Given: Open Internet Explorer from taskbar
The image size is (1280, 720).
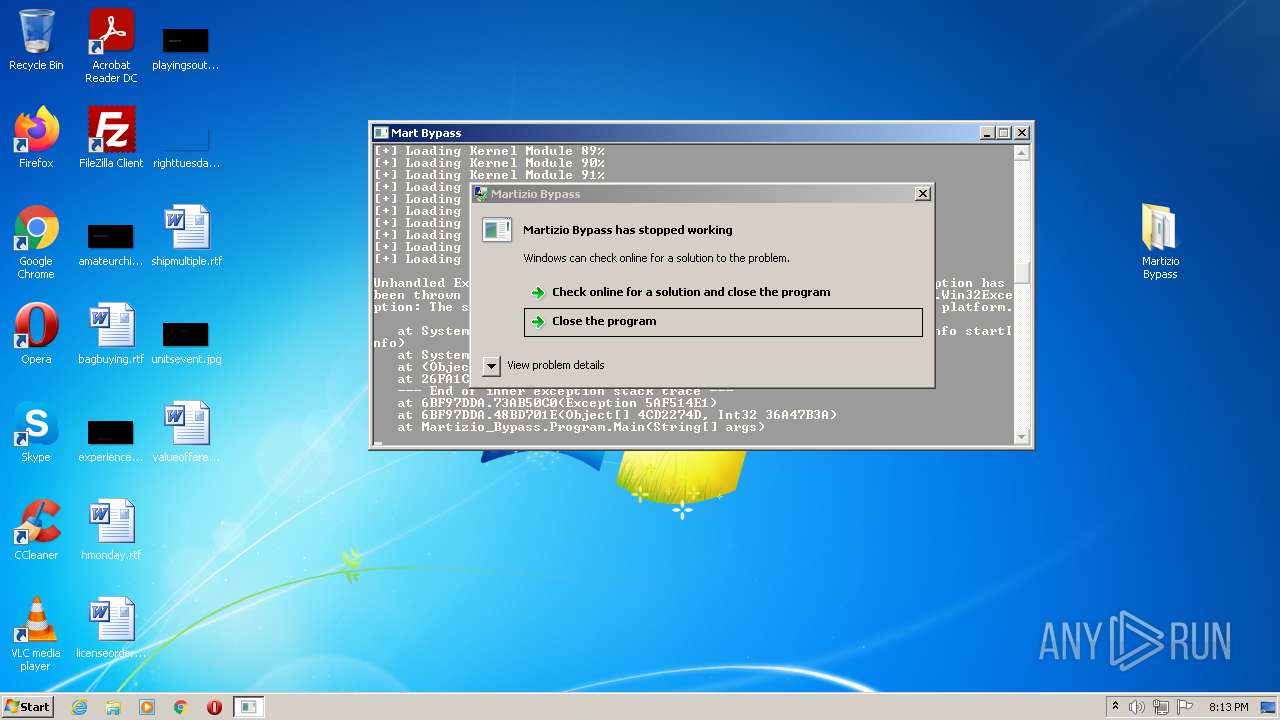Looking at the screenshot, I should pyautogui.click(x=79, y=707).
